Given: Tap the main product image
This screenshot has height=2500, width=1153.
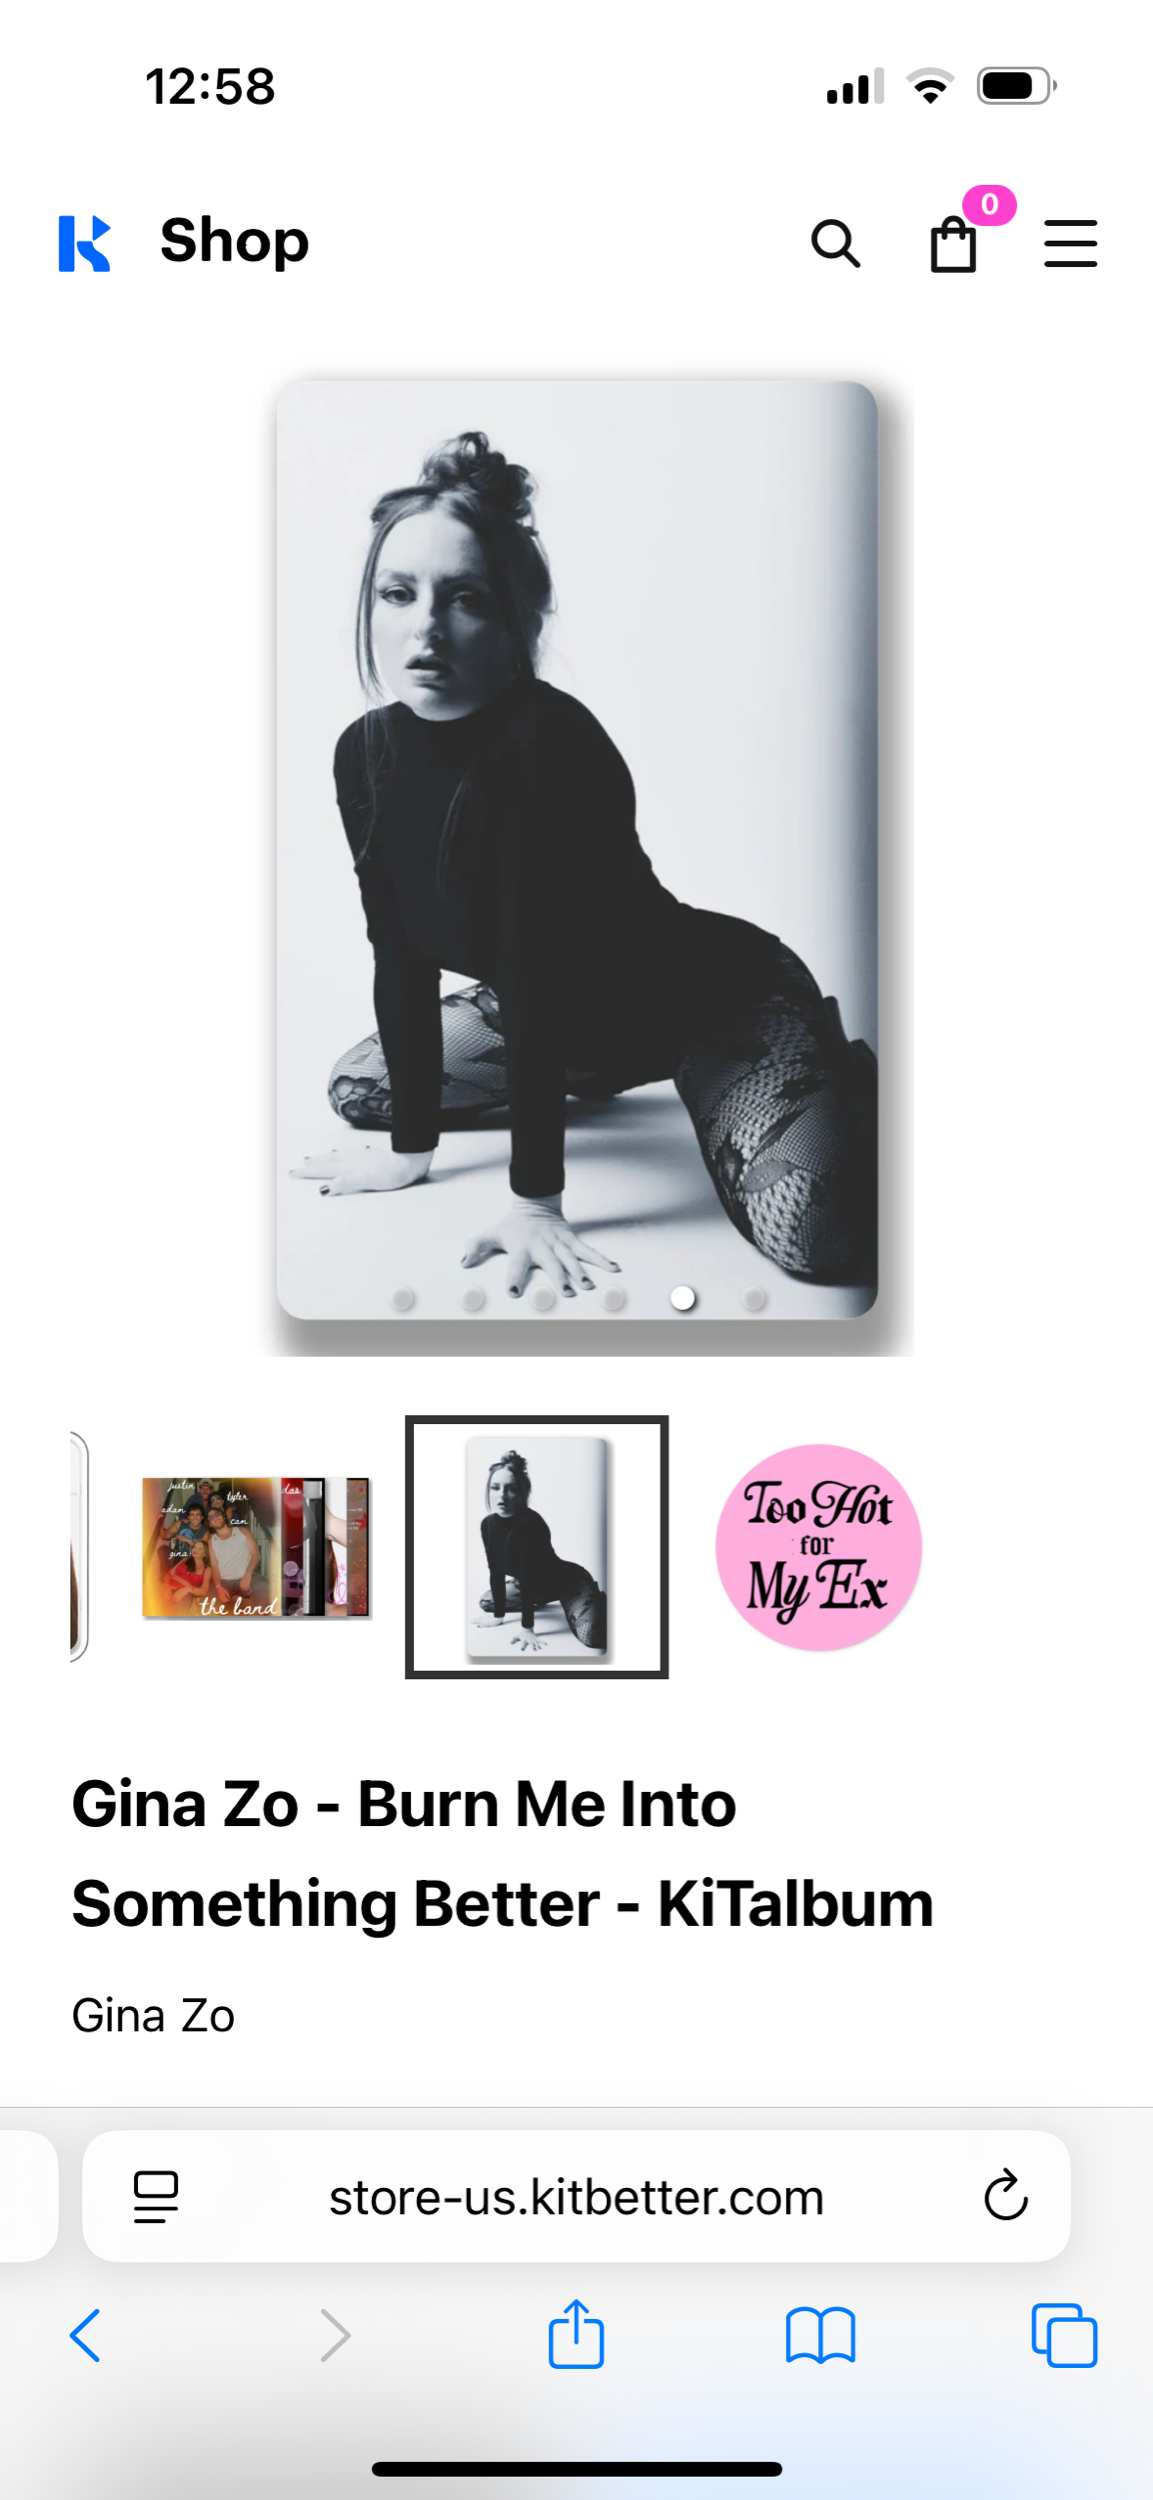Looking at the screenshot, I should tap(577, 850).
